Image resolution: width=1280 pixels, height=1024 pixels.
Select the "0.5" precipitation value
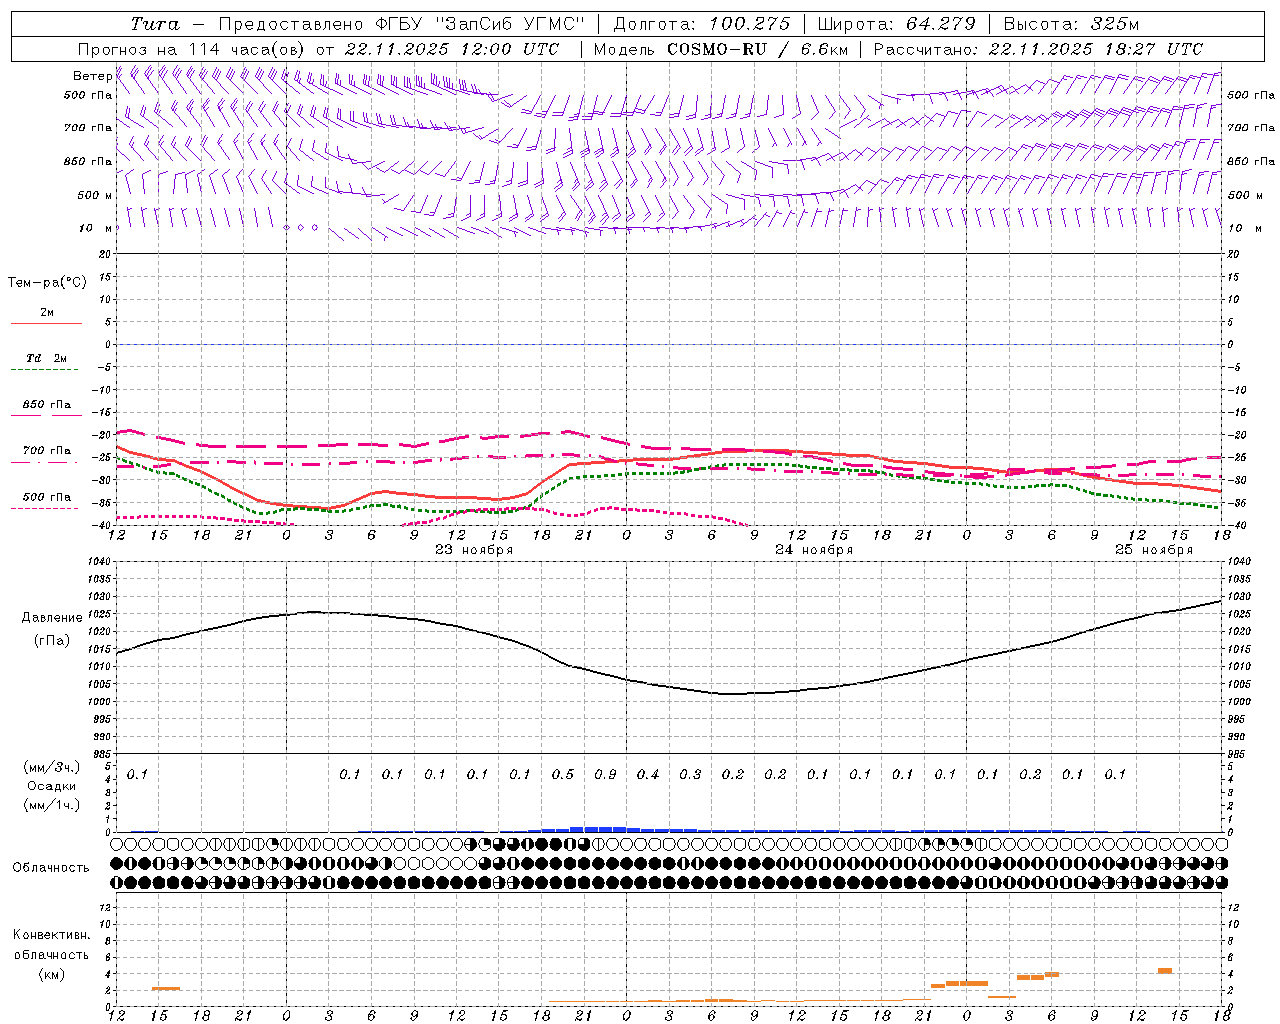coord(563,775)
